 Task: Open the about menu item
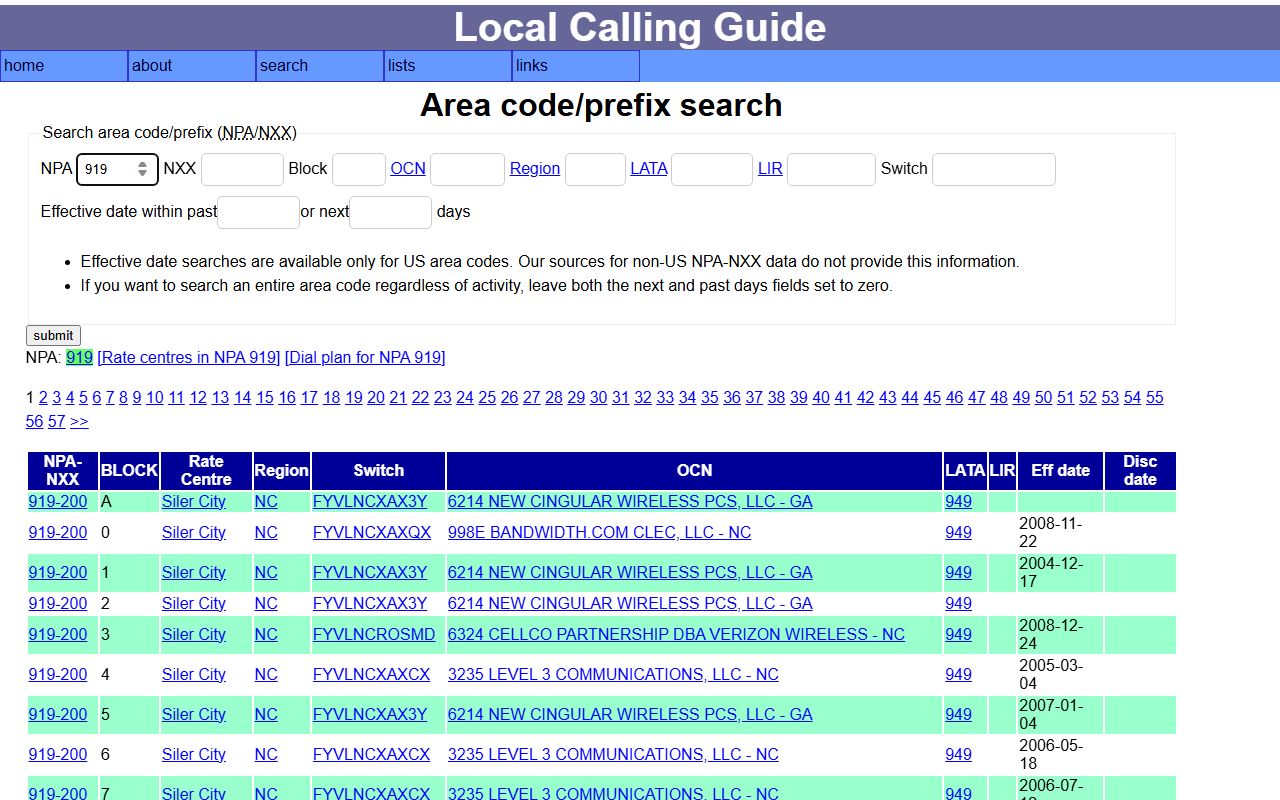point(192,66)
